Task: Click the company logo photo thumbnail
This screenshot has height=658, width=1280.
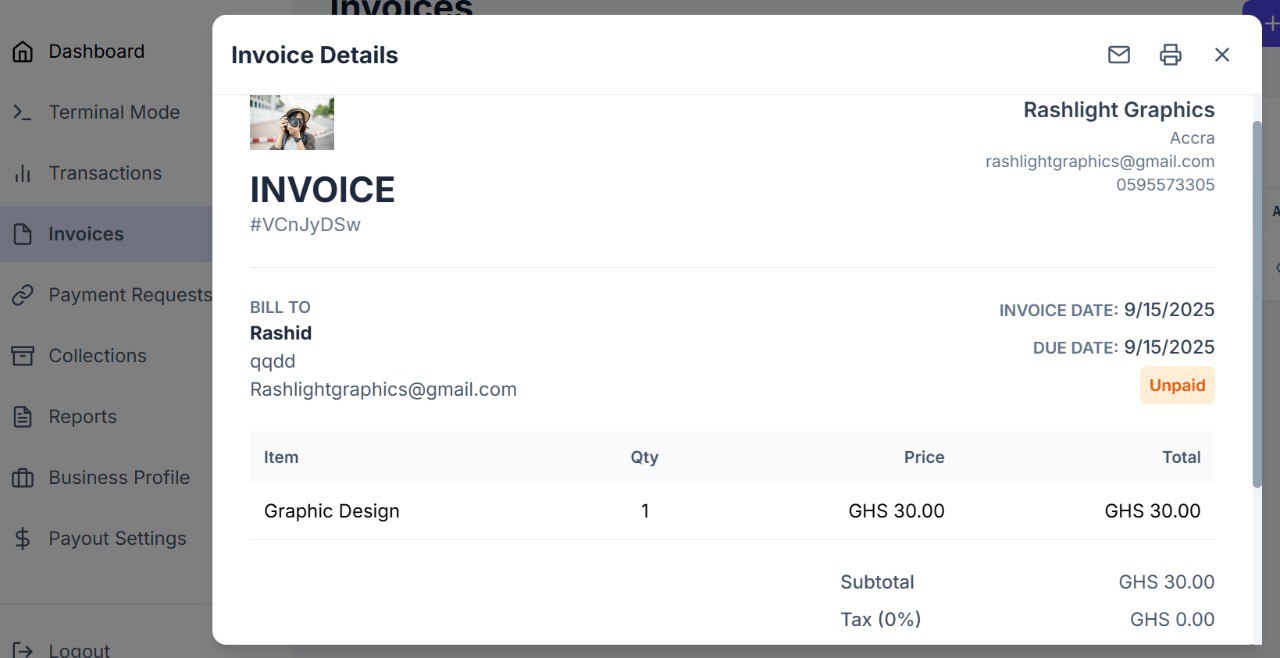Action: [292, 123]
